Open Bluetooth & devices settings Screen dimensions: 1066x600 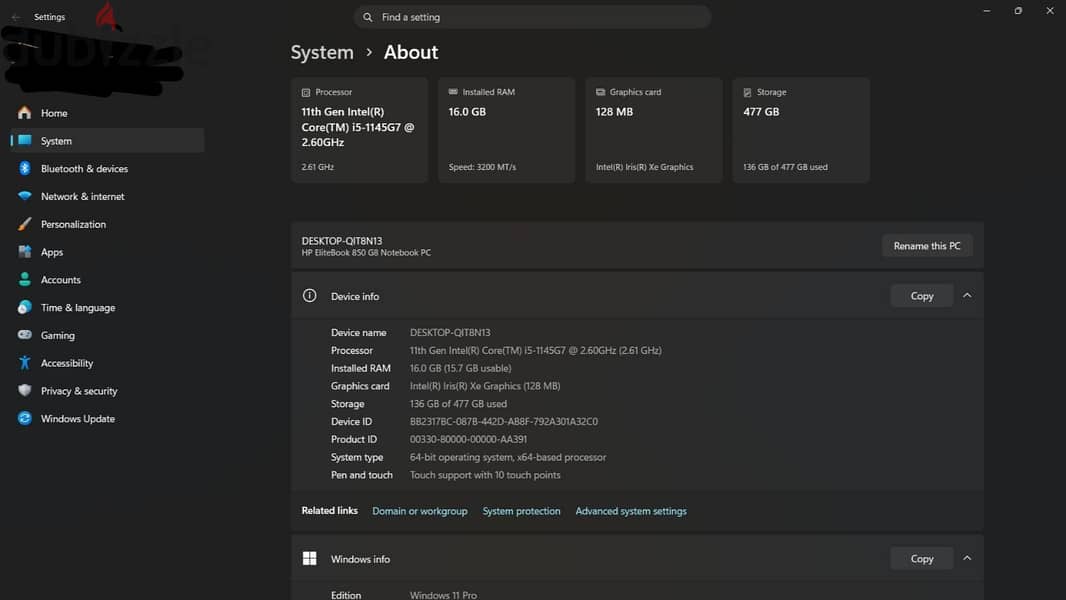point(107,169)
